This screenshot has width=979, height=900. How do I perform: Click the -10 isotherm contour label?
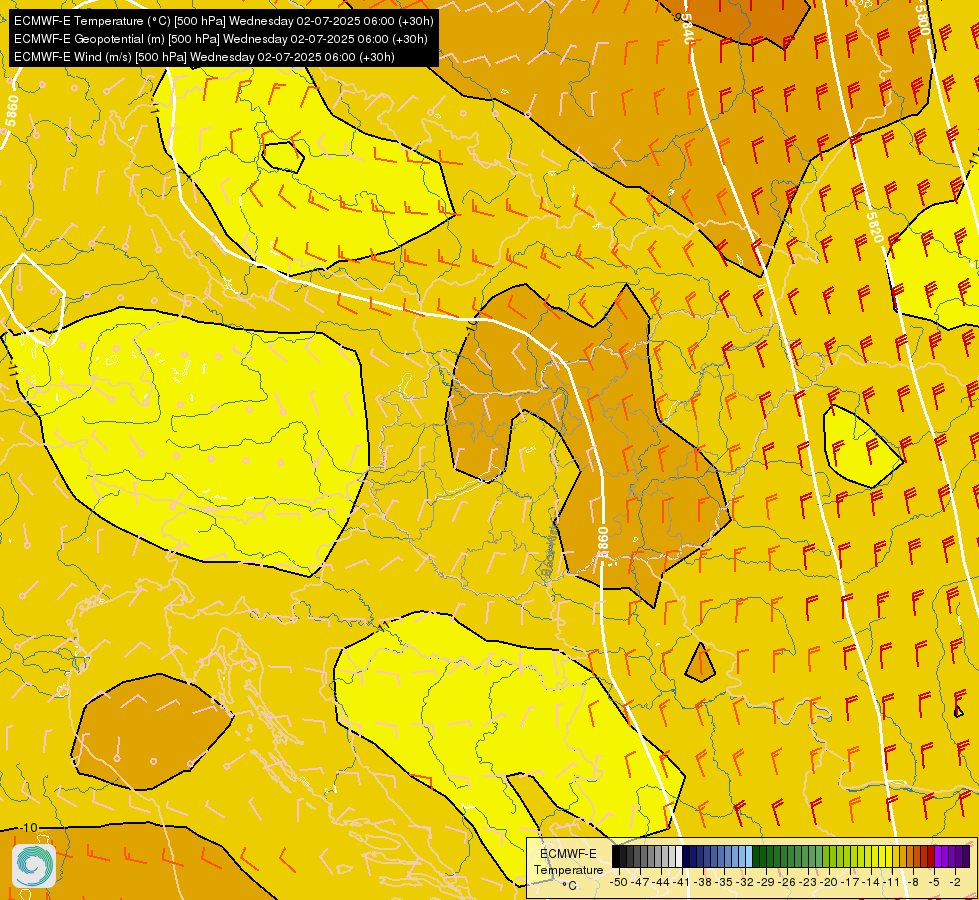click(x=29, y=828)
